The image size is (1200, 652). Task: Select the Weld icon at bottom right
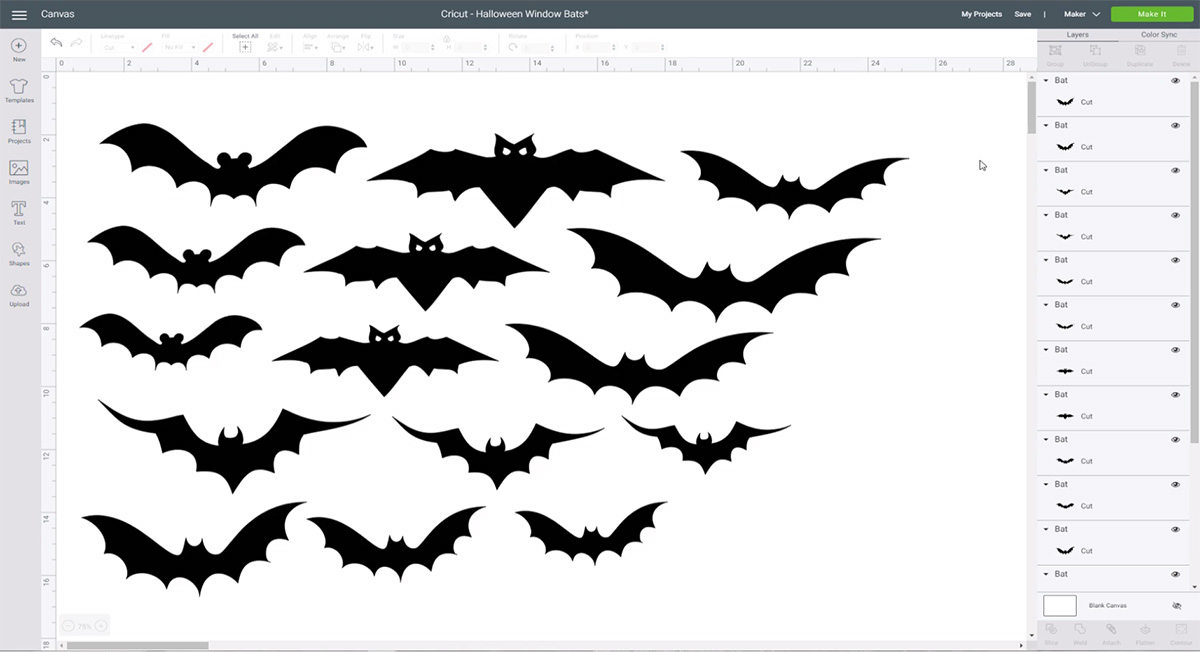point(1081,628)
